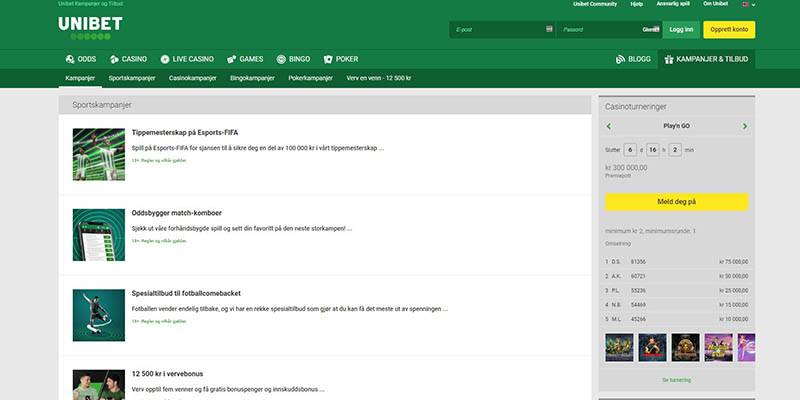
Task: Open 12 500 kr i vervebonus title
Action: (167, 374)
